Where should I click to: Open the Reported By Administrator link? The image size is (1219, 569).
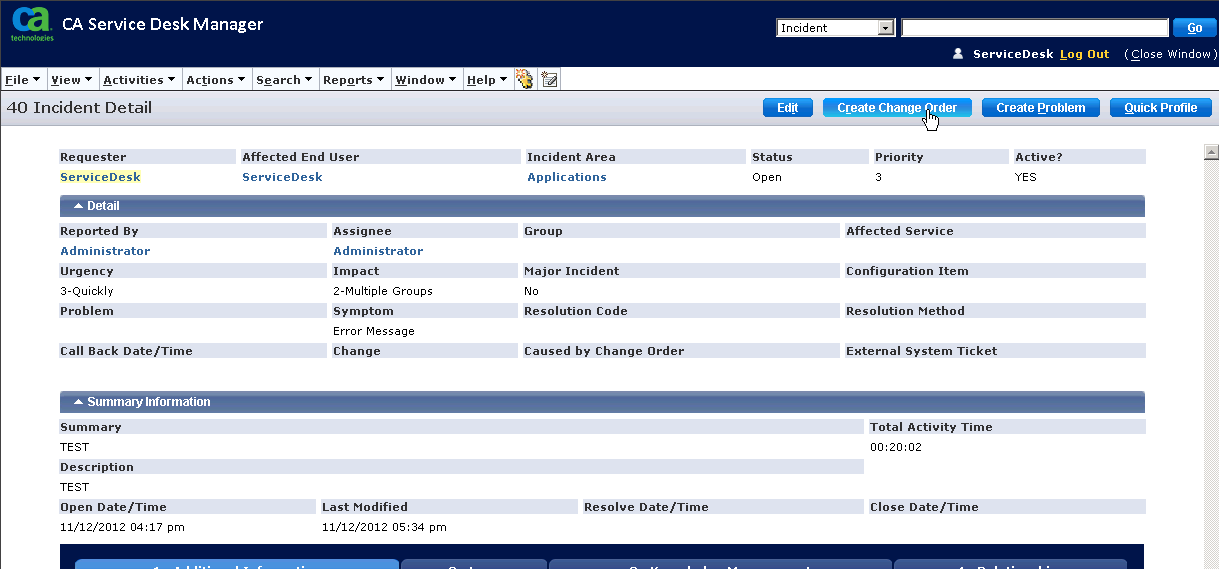point(105,251)
